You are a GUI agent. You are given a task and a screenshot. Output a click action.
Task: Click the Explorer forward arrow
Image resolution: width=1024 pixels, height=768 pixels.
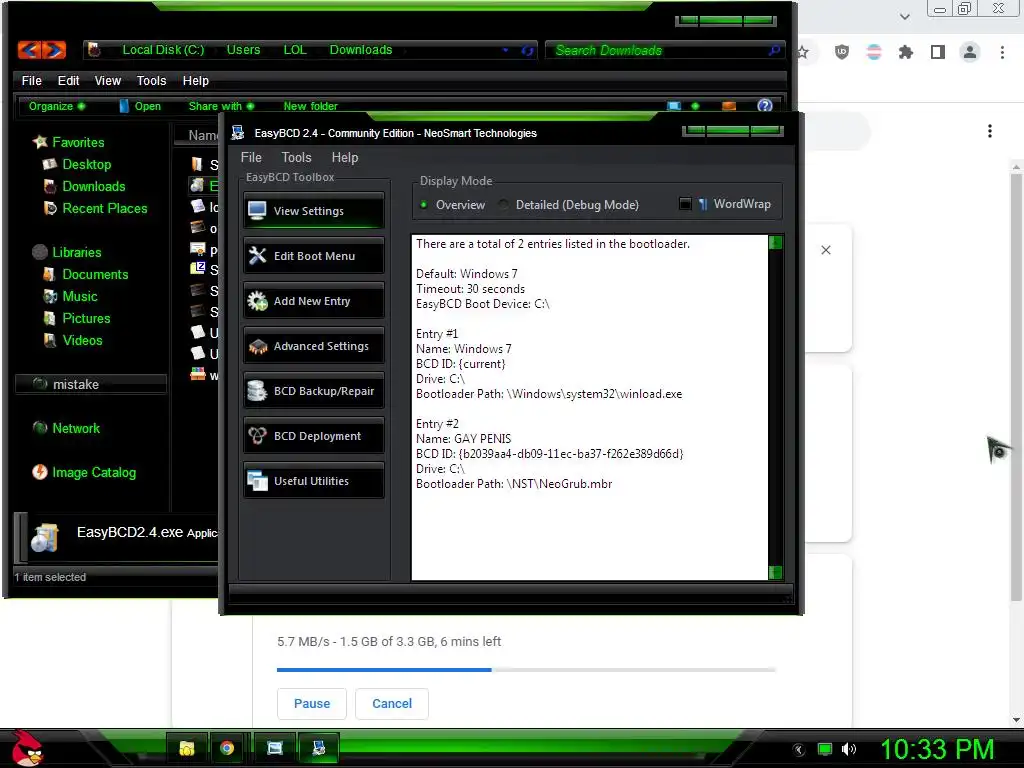pyautogui.click(x=54, y=50)
